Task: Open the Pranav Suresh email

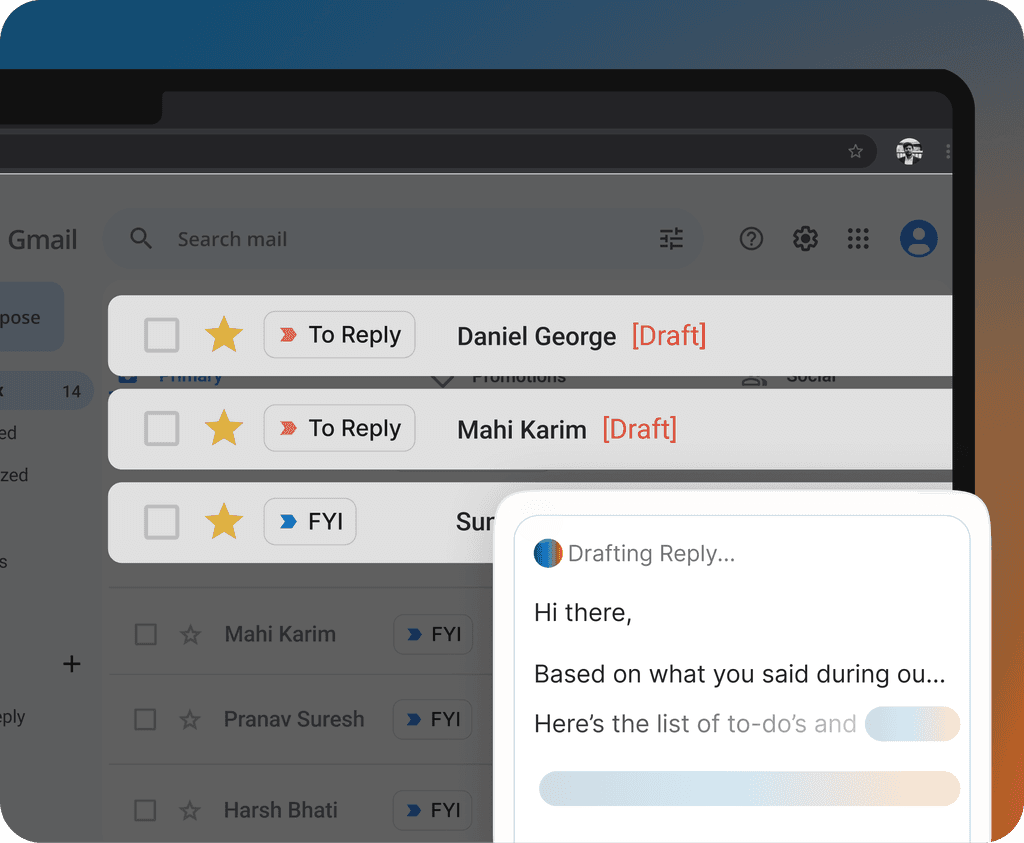Action: [294, 720]
